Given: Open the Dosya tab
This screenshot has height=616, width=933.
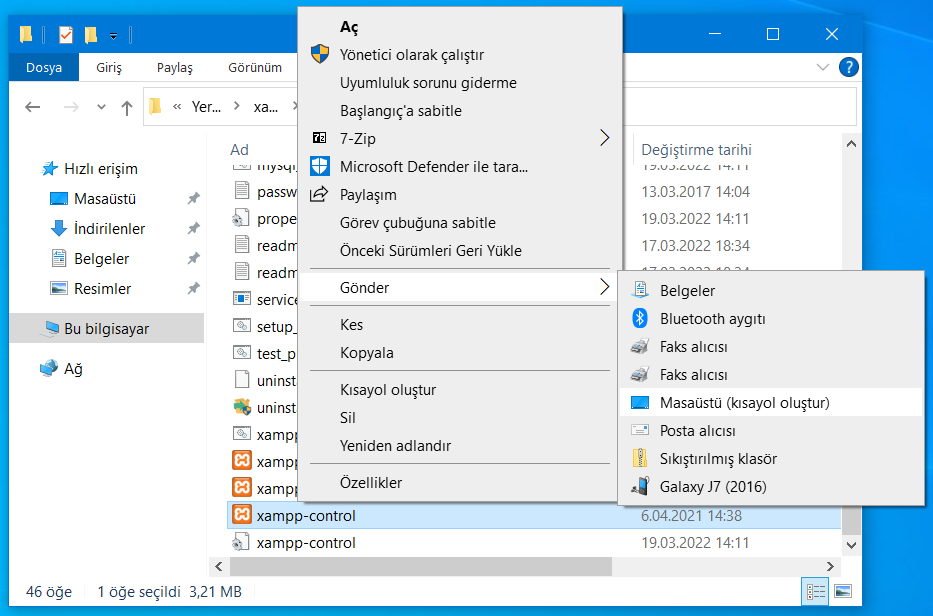Looking at the screenshot, I should pos(44,68).
